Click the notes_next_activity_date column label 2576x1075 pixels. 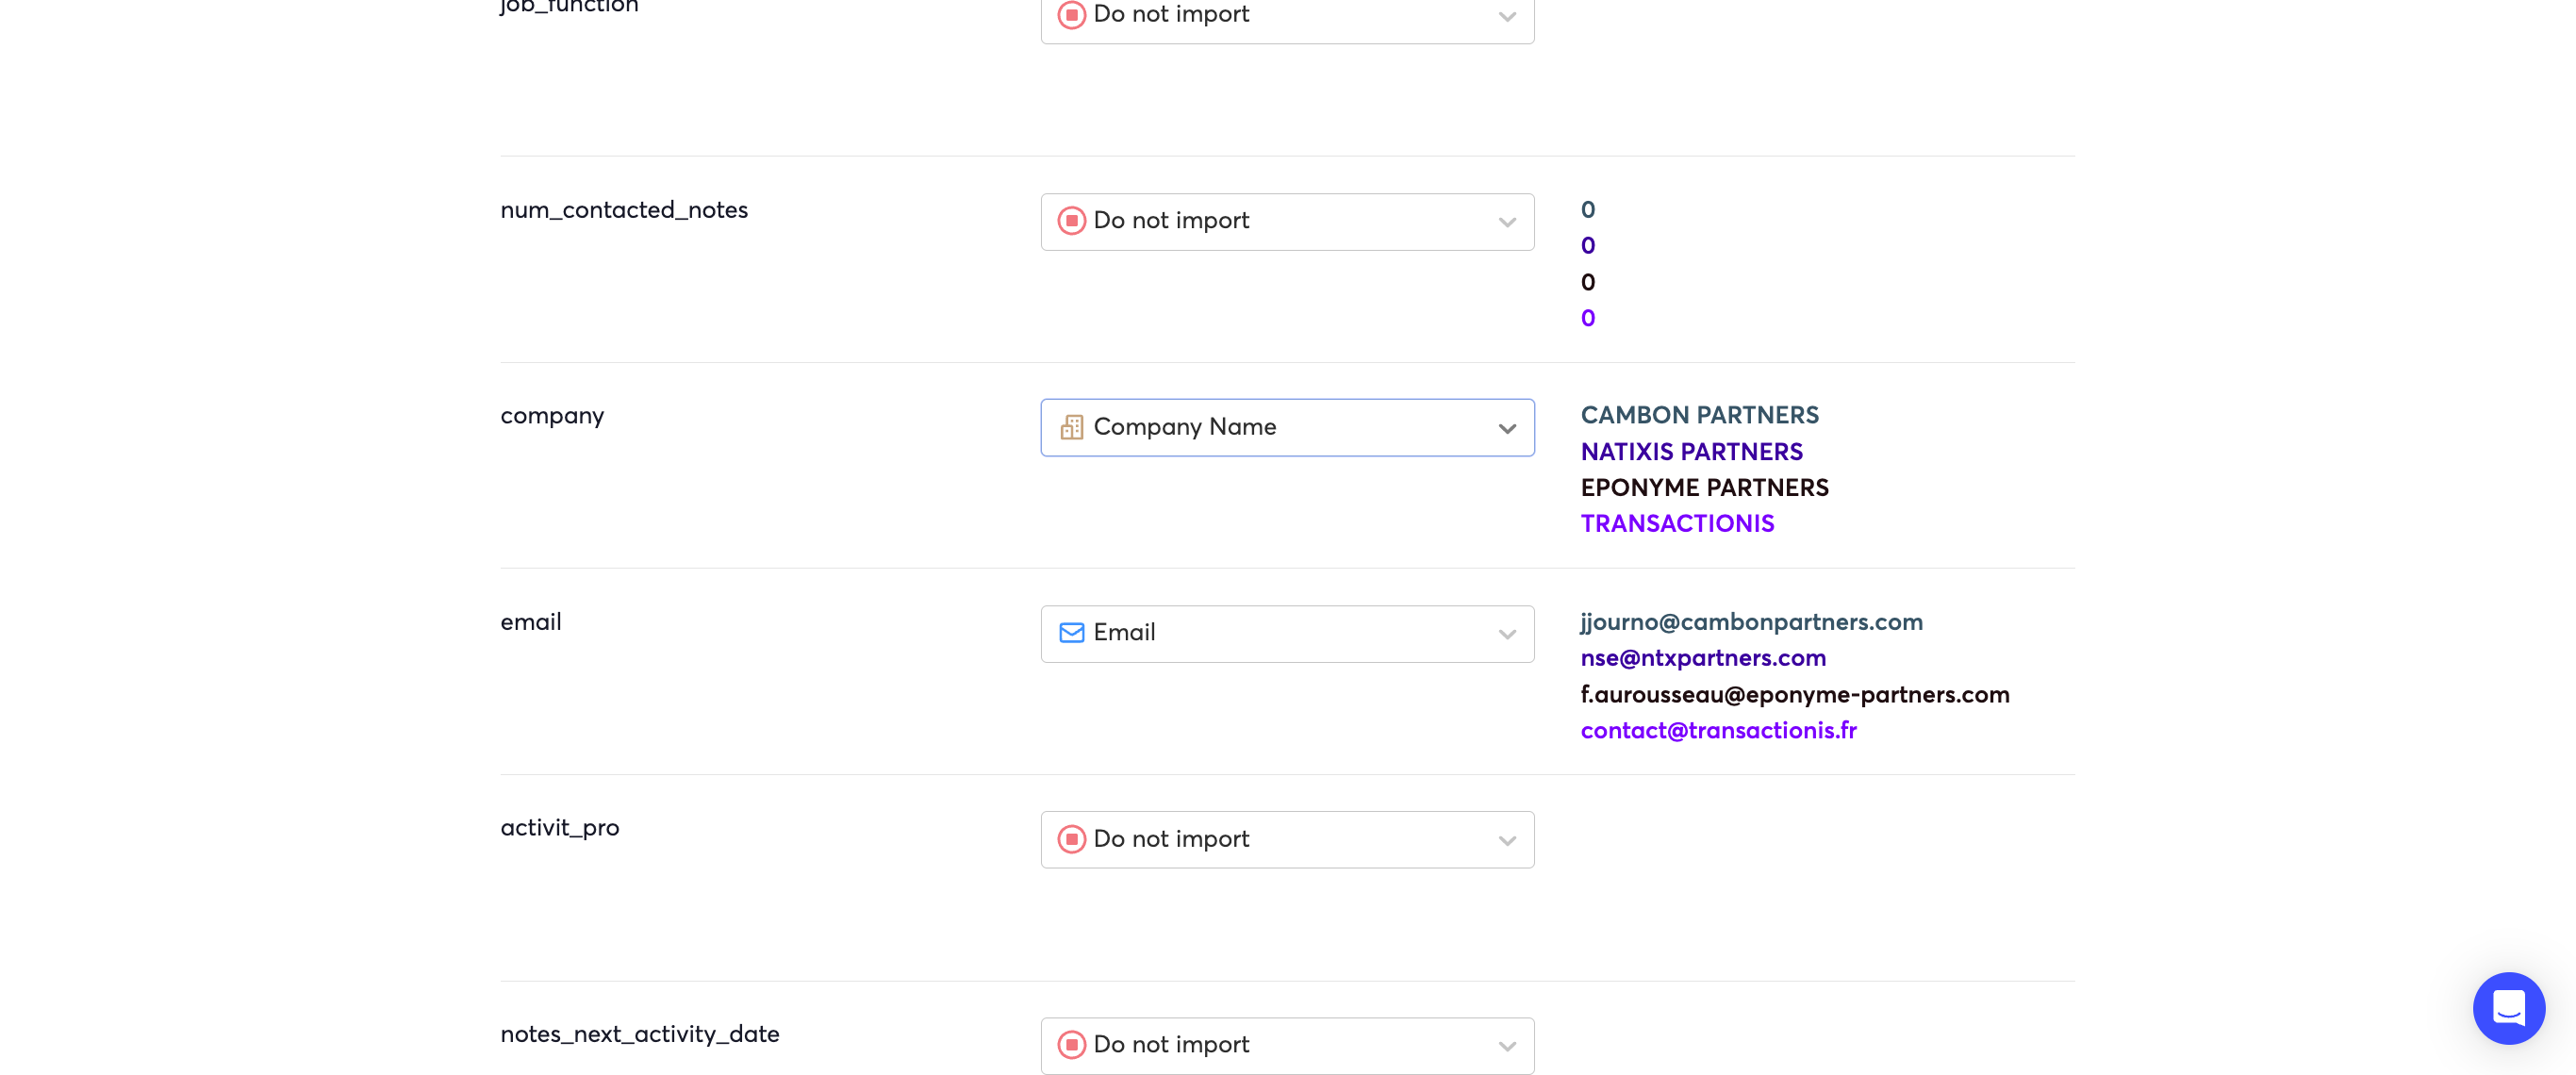coord(640,1034)
